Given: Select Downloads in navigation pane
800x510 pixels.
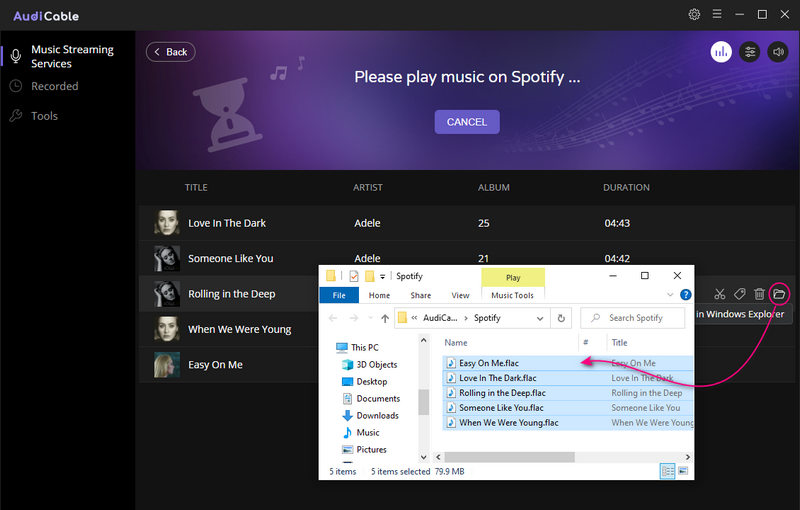Looking at the screenshot, I should (378, 416).
